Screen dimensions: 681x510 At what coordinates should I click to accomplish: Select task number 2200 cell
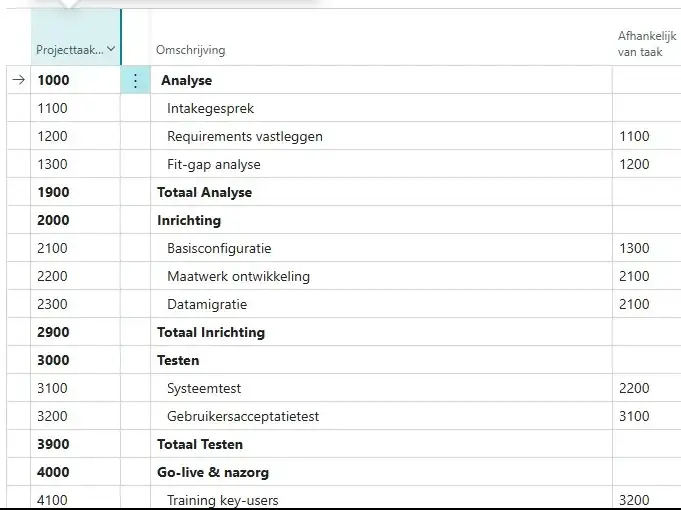(x=76, y=276)
